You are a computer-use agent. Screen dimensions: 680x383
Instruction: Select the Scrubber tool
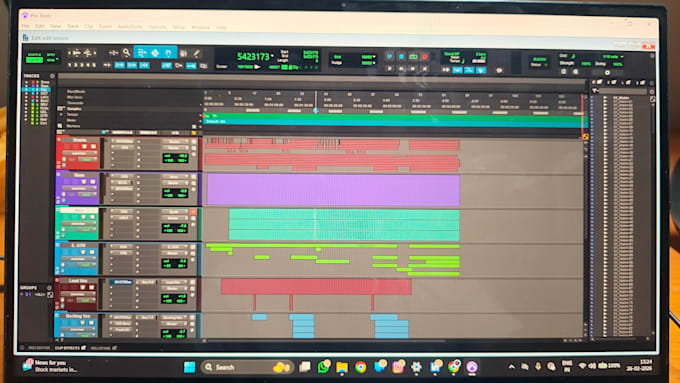(x=183, y=53)
